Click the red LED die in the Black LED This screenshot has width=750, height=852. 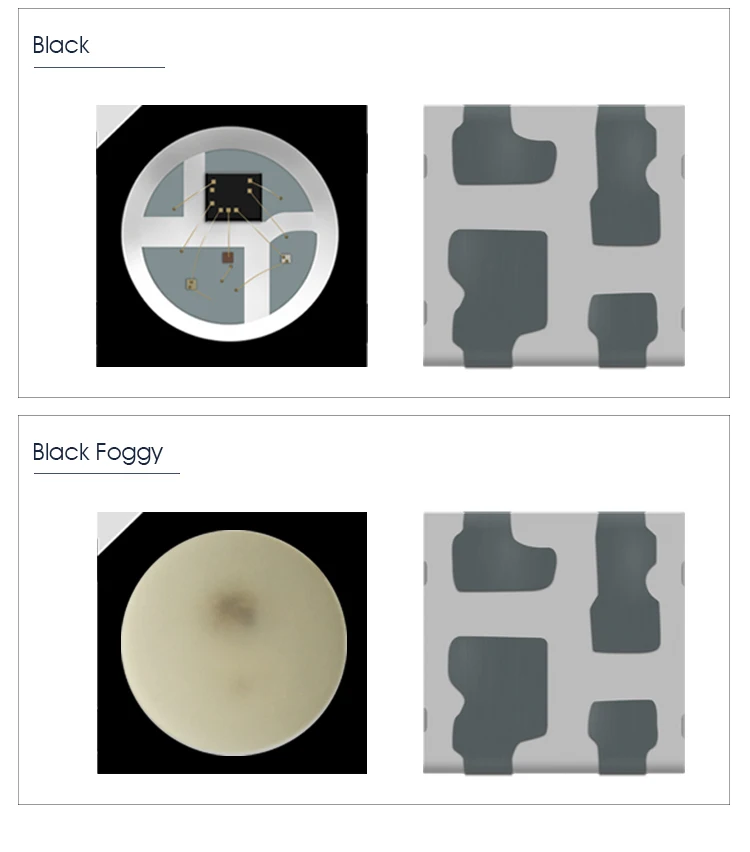coord(228,258)
